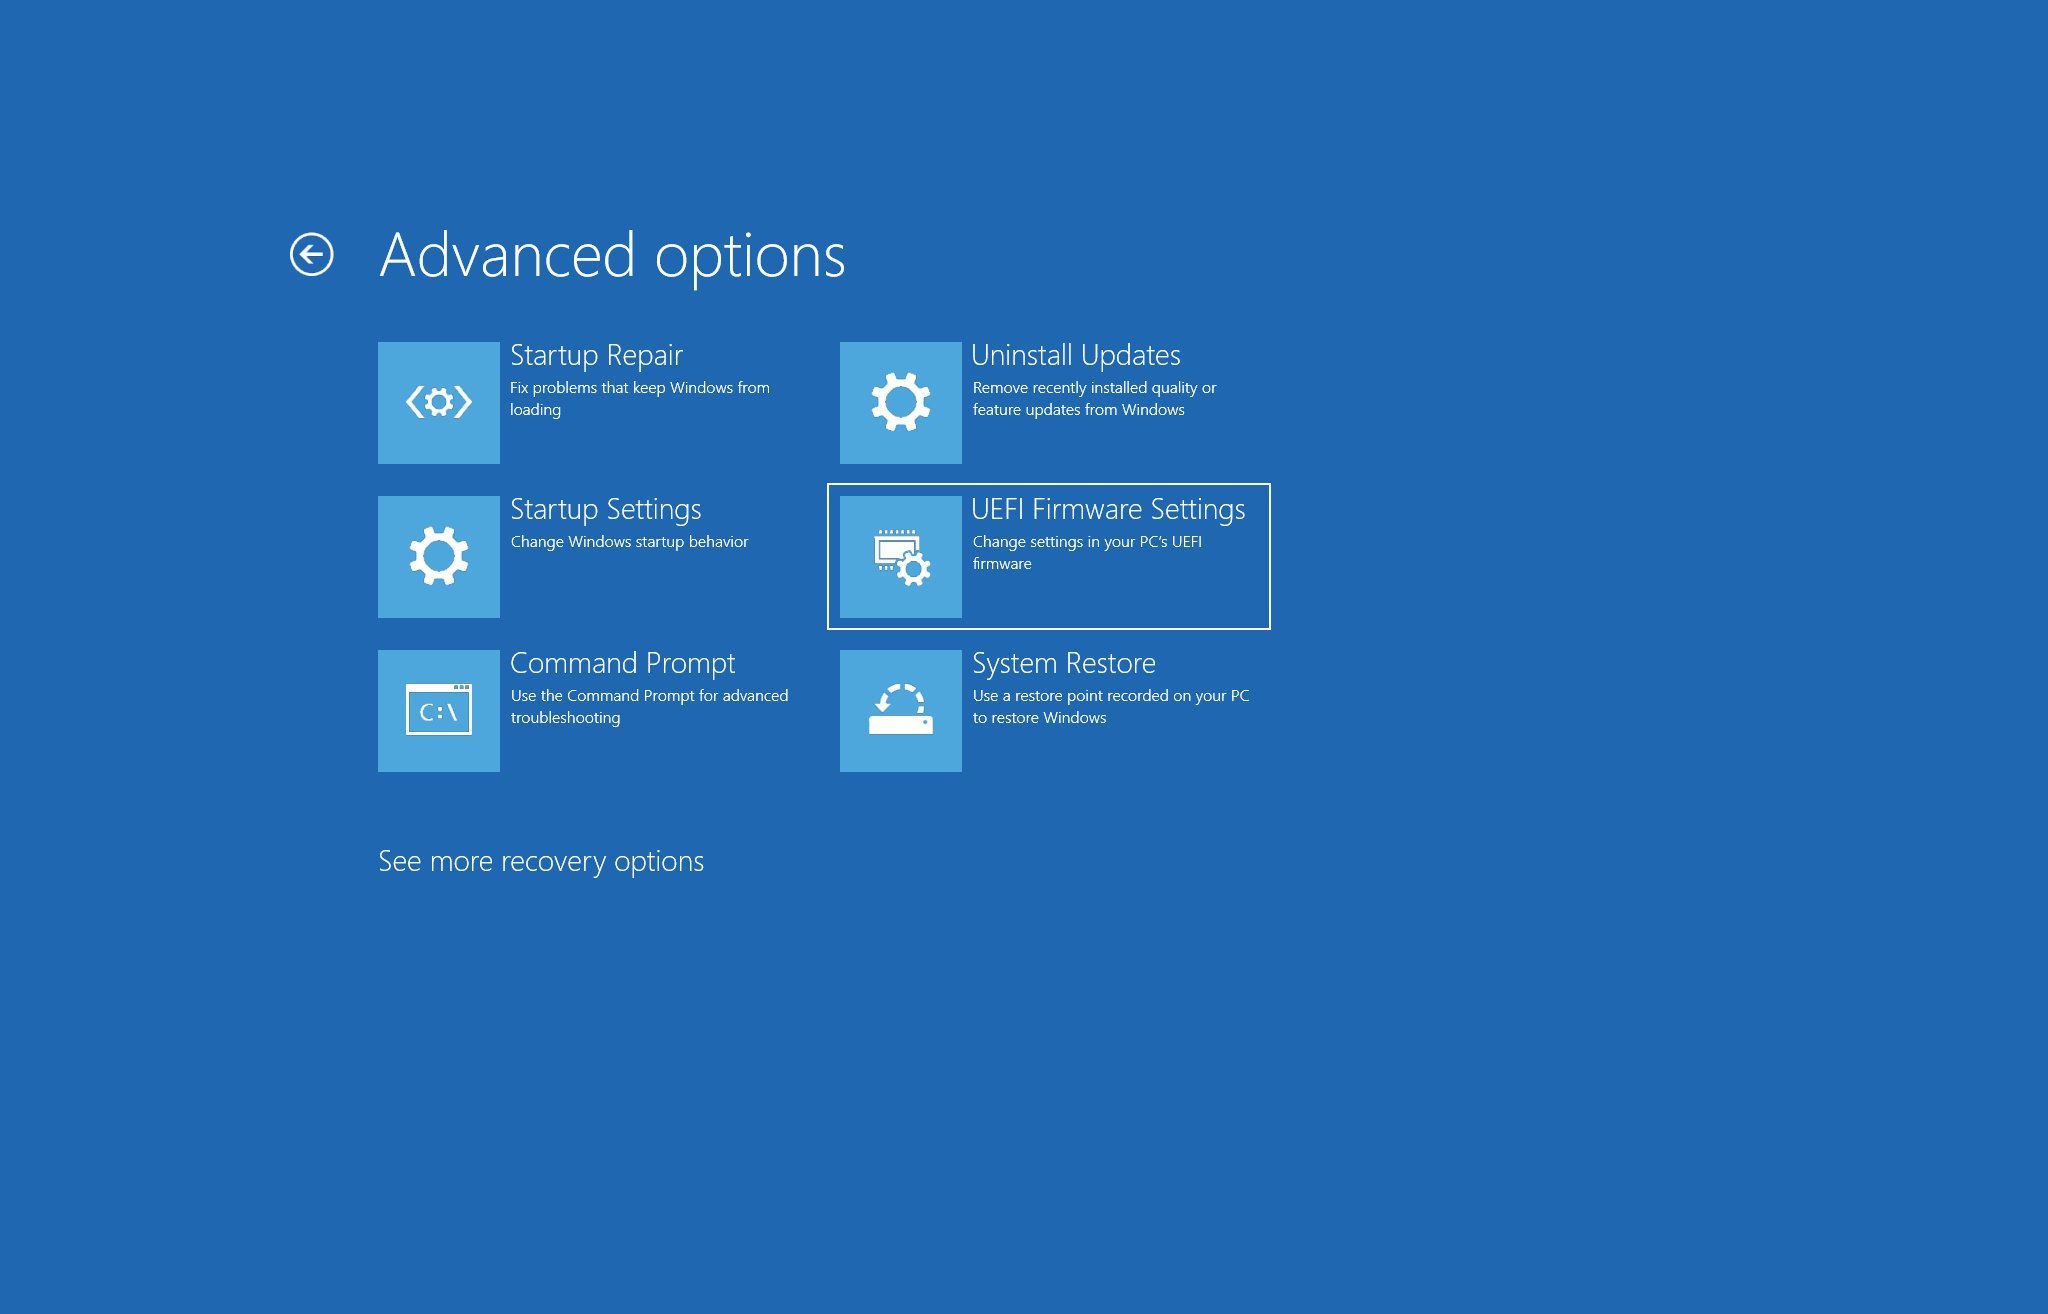Click the Command Prompt C:\ icon
2048x1314 pixels.
tap(438, 710)
